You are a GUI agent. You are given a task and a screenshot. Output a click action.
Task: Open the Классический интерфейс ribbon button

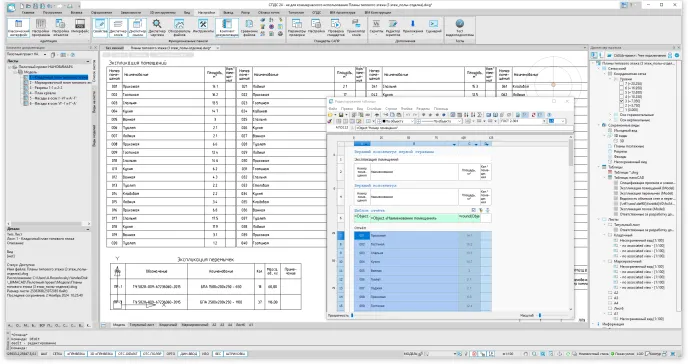18,28
